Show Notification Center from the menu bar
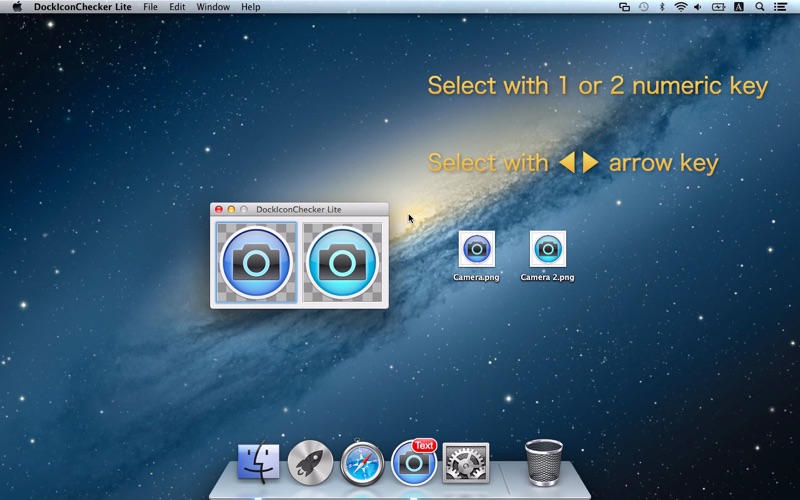 tap(781, 7)
